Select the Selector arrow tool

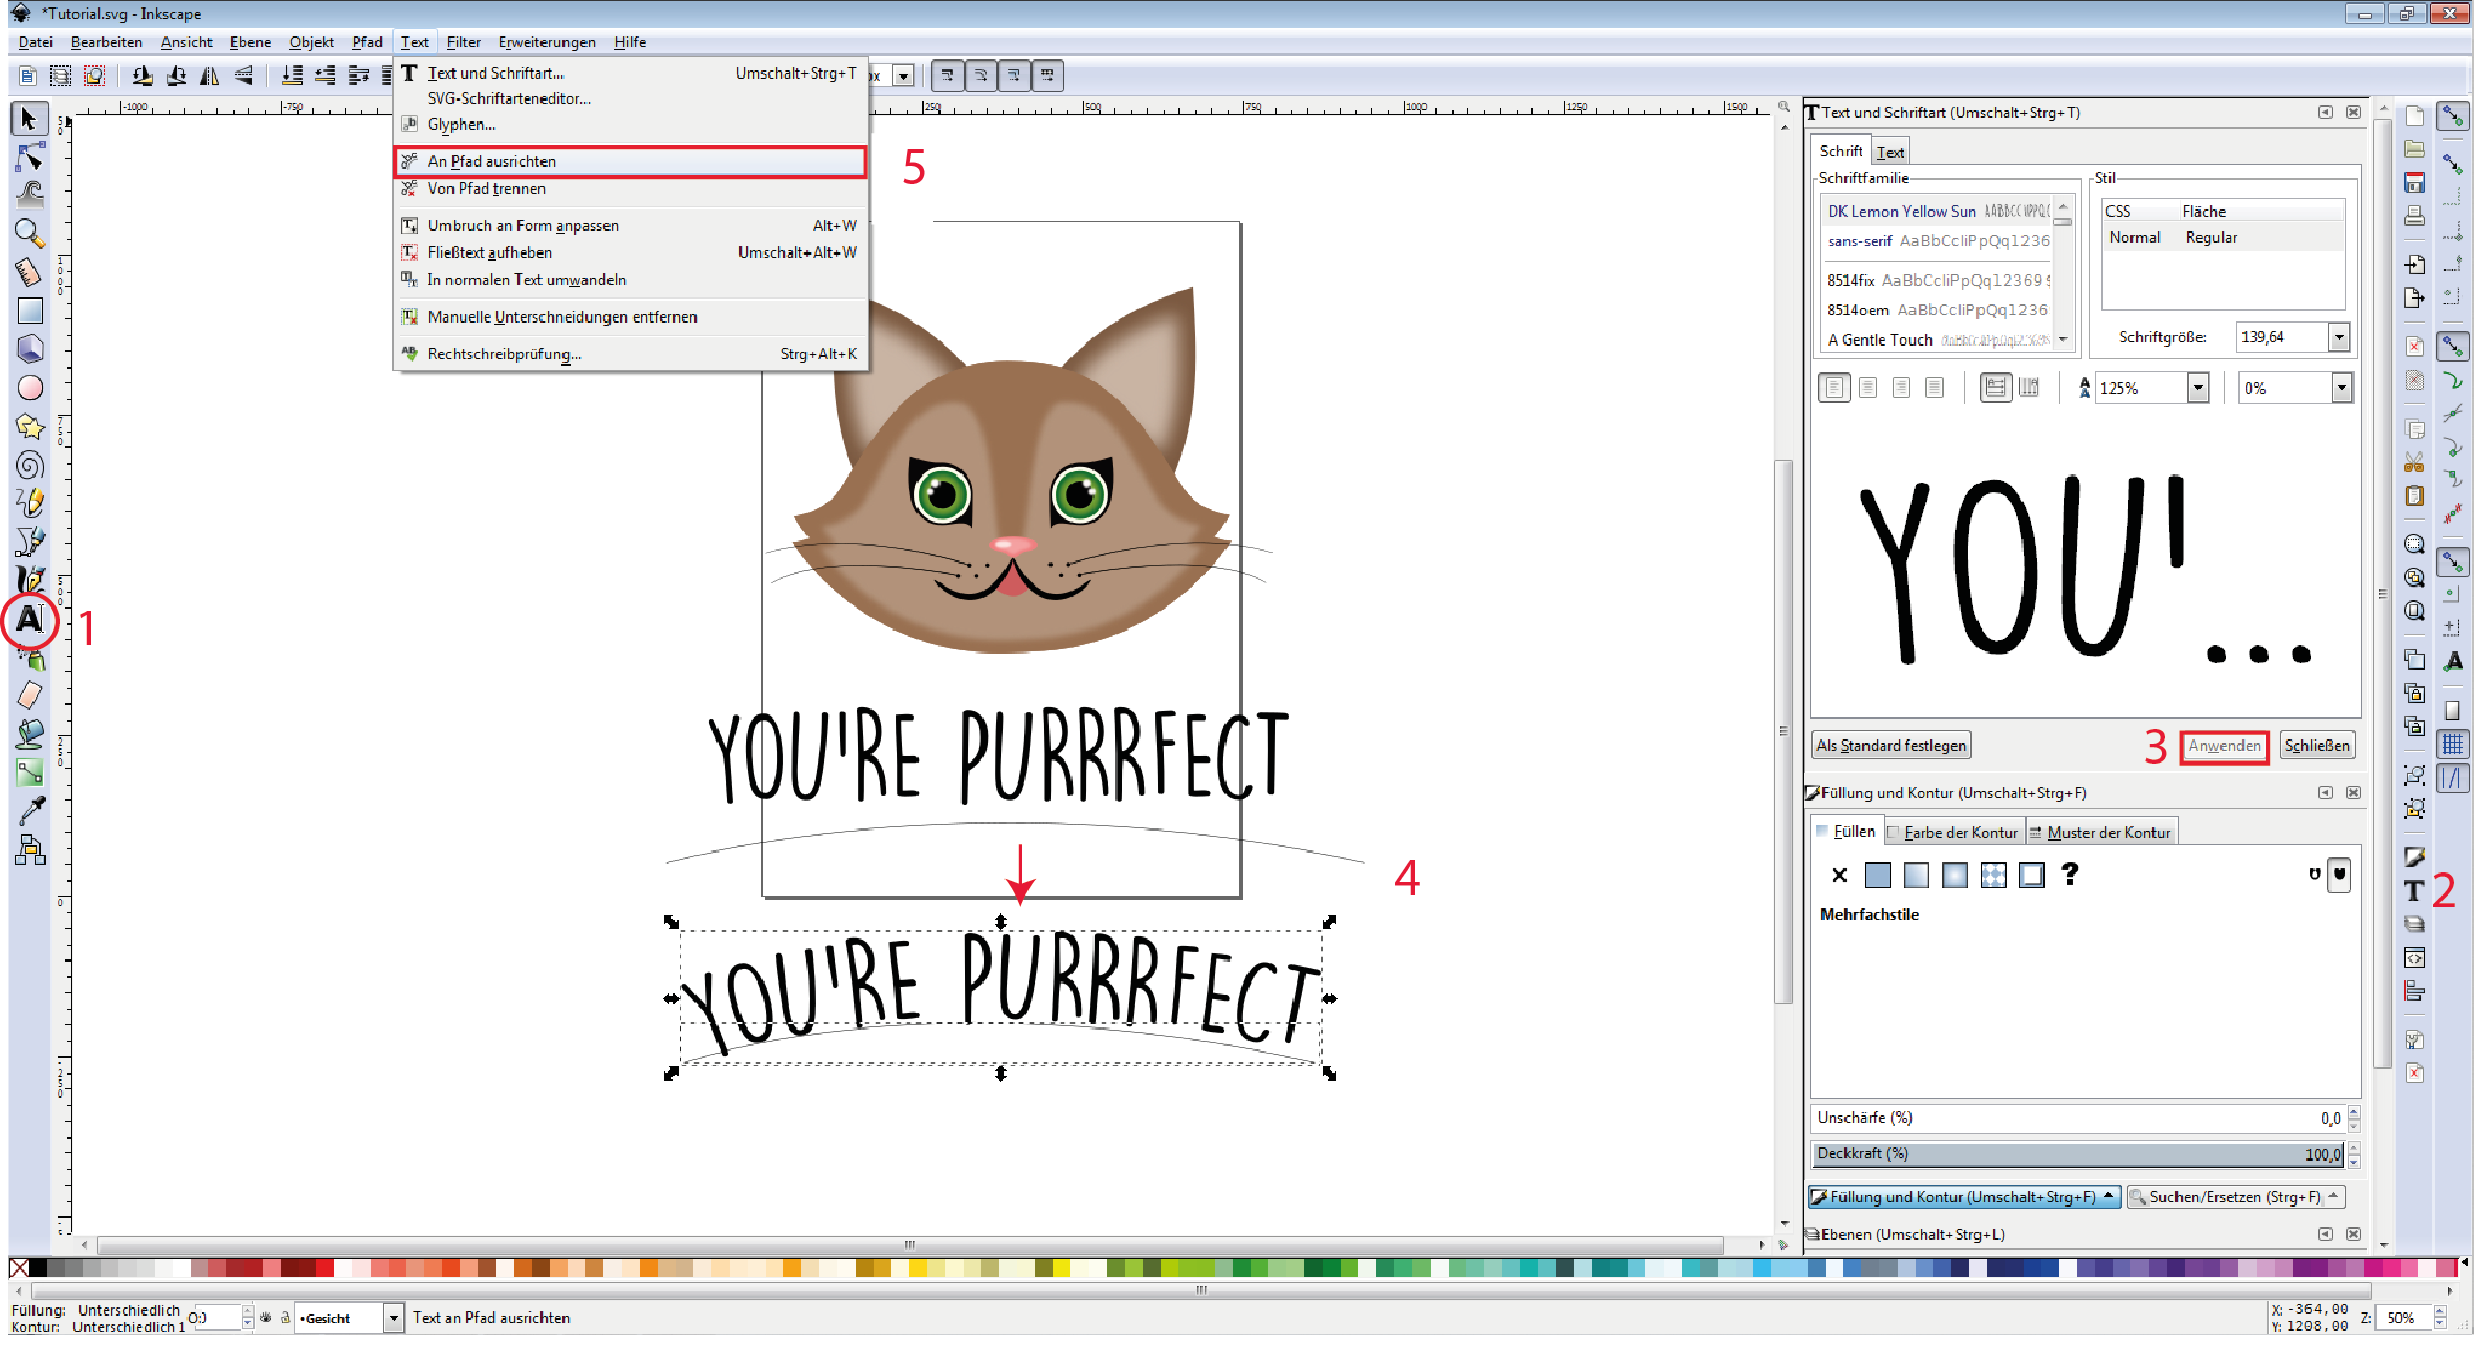pyautogui.click(x=29, y=119)
